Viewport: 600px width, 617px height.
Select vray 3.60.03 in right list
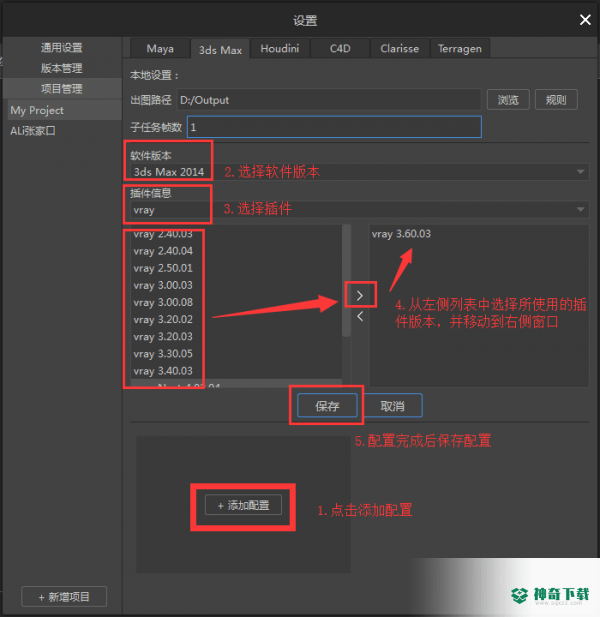479,234
